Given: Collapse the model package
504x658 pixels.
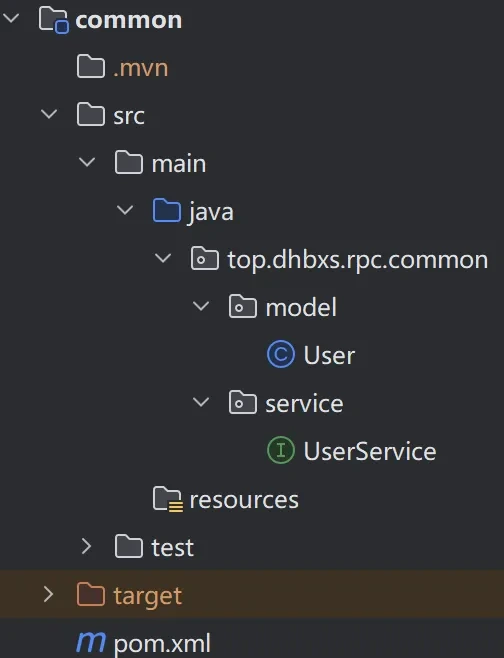Looking at the screenshot, I should [x=201, y=306].
